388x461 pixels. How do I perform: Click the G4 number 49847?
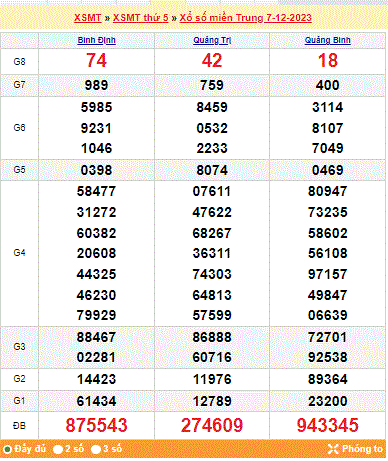(328, 295)
